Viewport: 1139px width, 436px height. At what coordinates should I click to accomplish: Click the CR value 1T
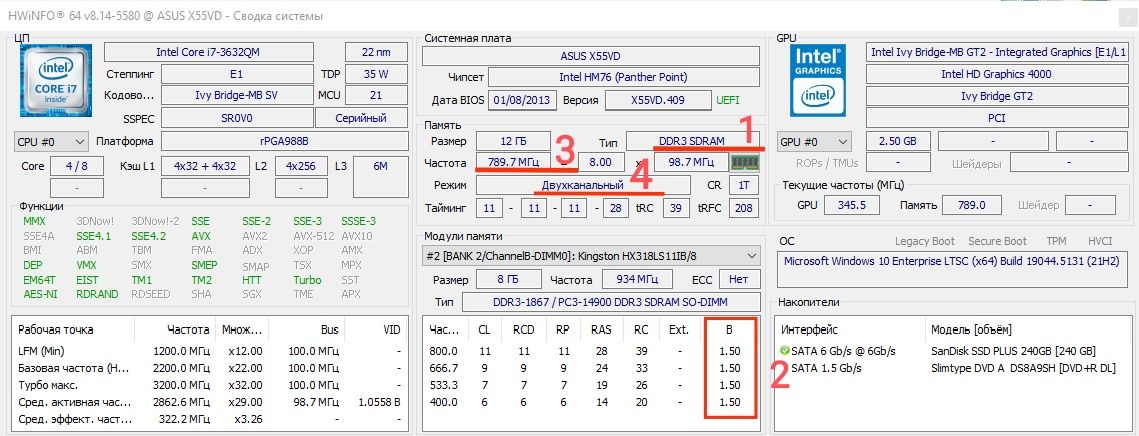coord(744,185)
